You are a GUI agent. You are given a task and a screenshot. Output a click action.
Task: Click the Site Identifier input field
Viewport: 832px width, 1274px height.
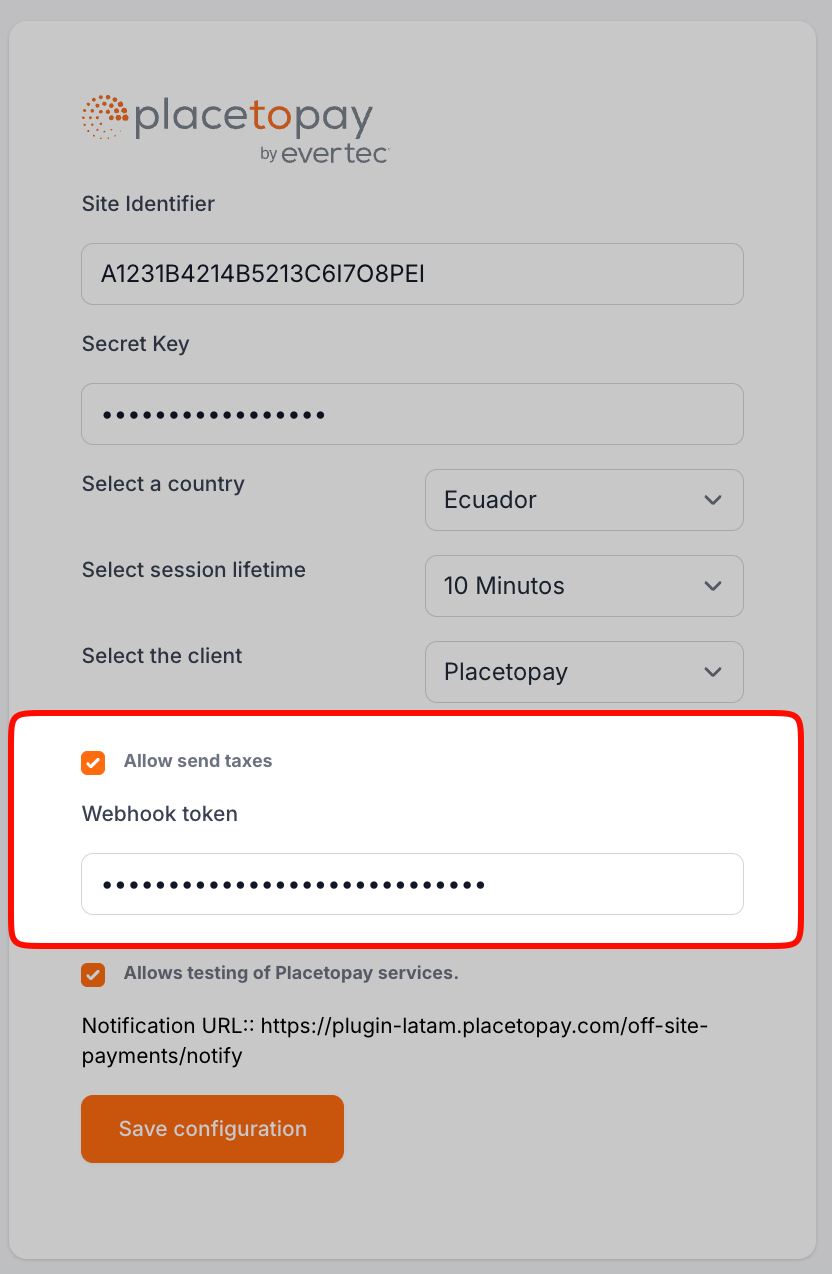point(412,274)
